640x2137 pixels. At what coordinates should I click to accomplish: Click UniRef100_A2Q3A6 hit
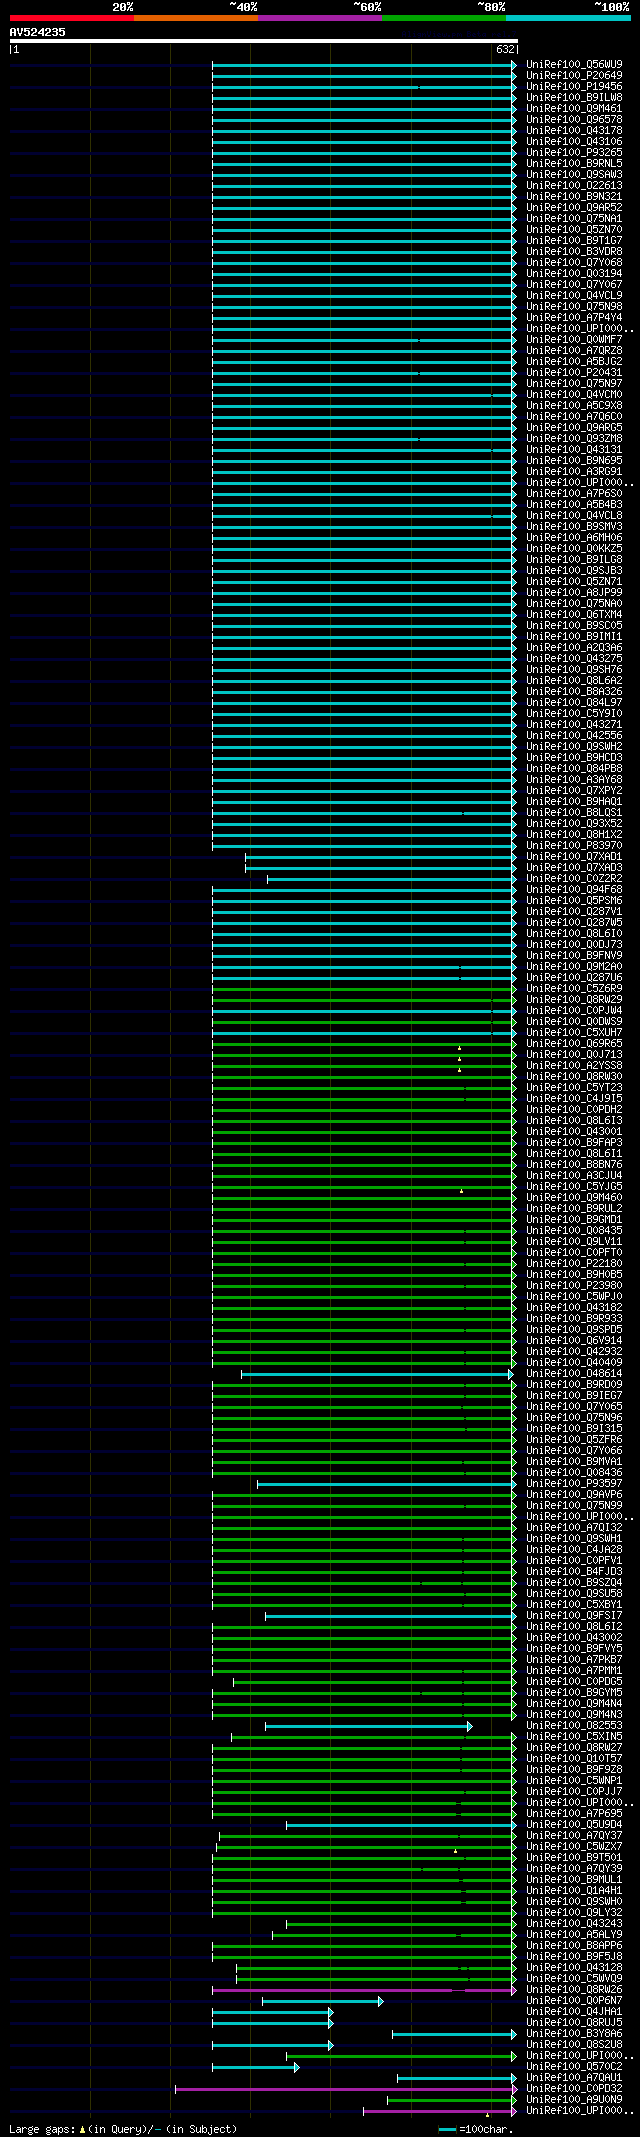tap(574, 647)
